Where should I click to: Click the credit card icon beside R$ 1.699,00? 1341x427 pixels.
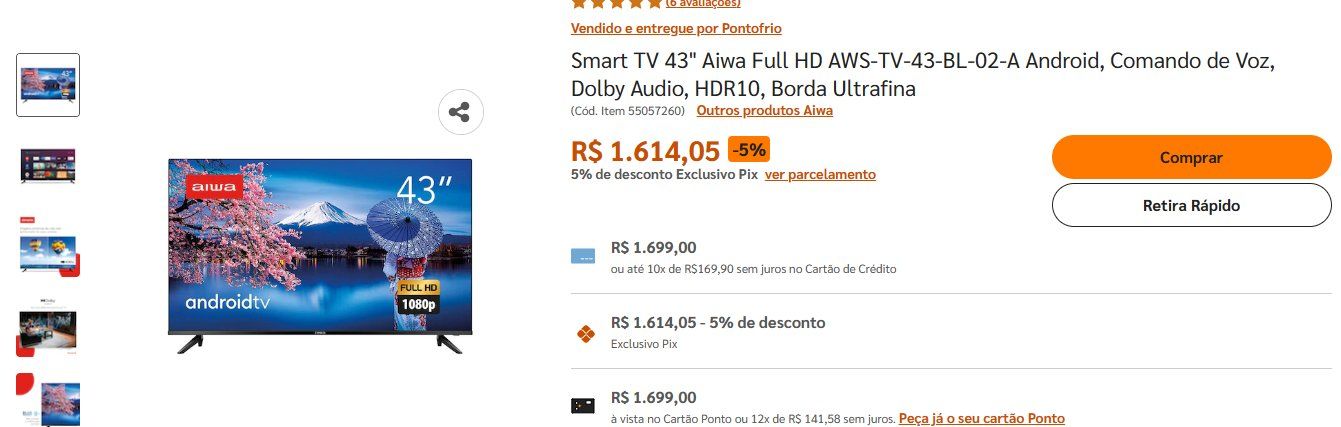583,256
